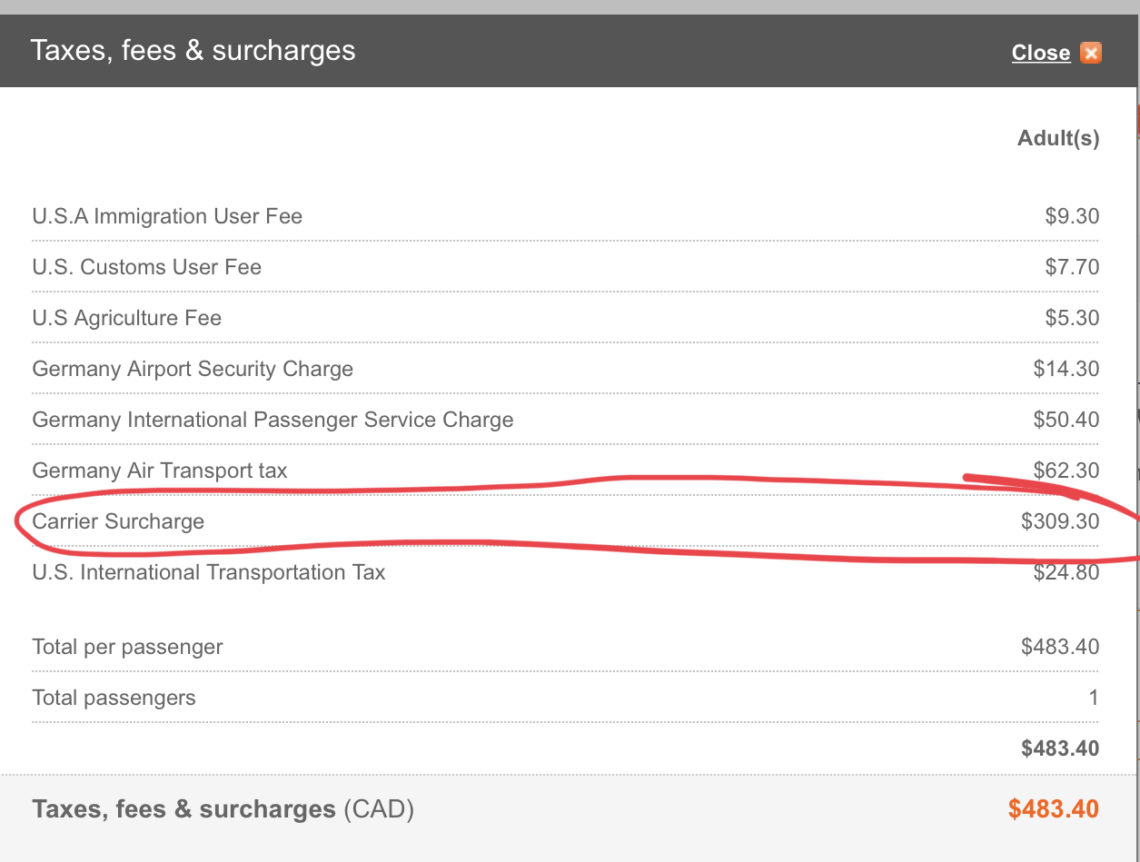This screenshot has width=1140, height=862.
Task: Click the Germany Airport Security Charge entry
Action: 193,369
